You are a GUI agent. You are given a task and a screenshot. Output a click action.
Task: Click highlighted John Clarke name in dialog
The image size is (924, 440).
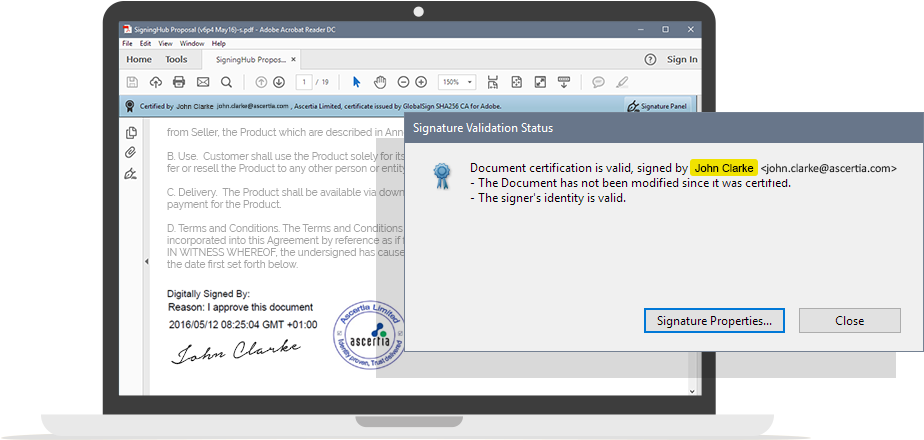pyautogui.click(x=724, y=168)
